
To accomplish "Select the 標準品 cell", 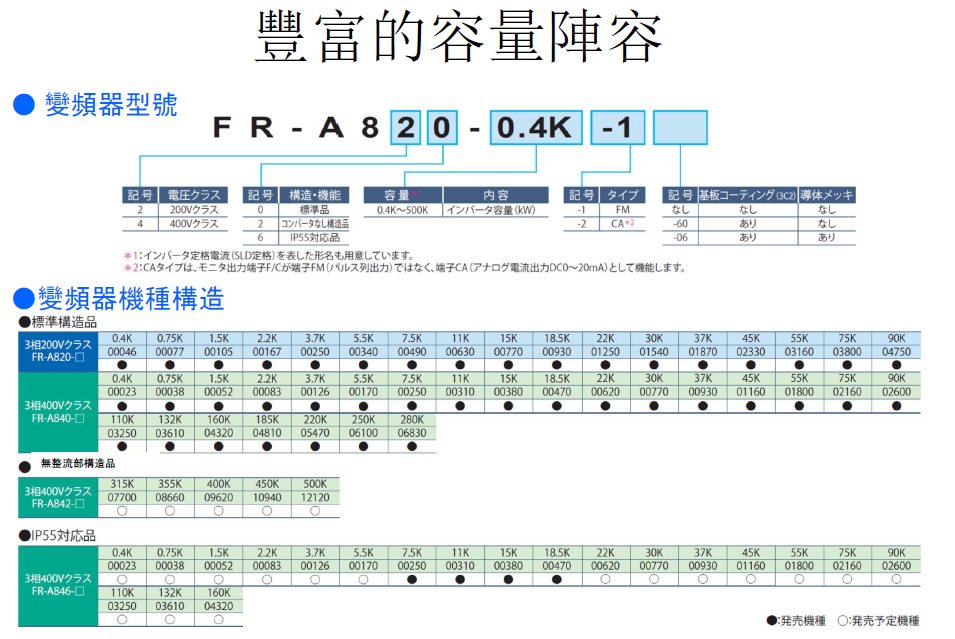I will pyautogui.click(x=314, y=210).
